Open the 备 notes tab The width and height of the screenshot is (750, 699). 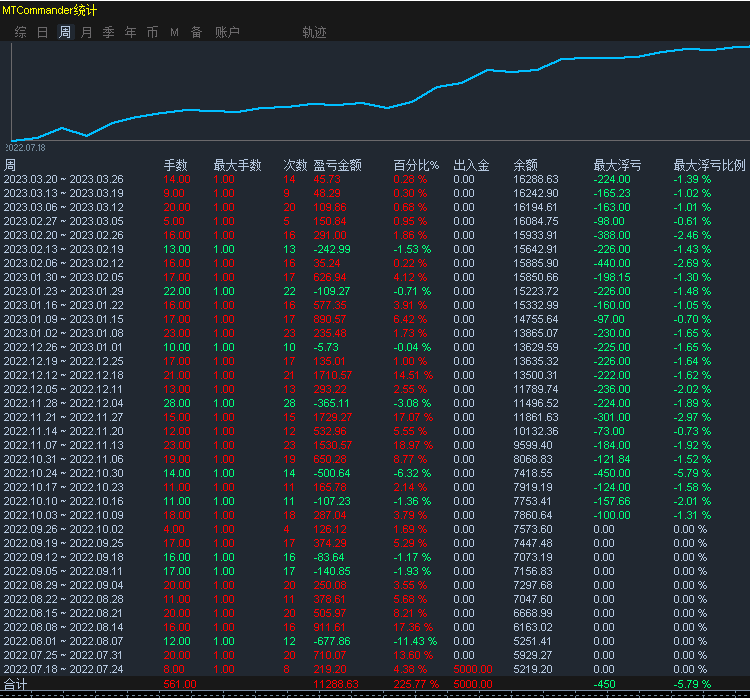[196, 32]
